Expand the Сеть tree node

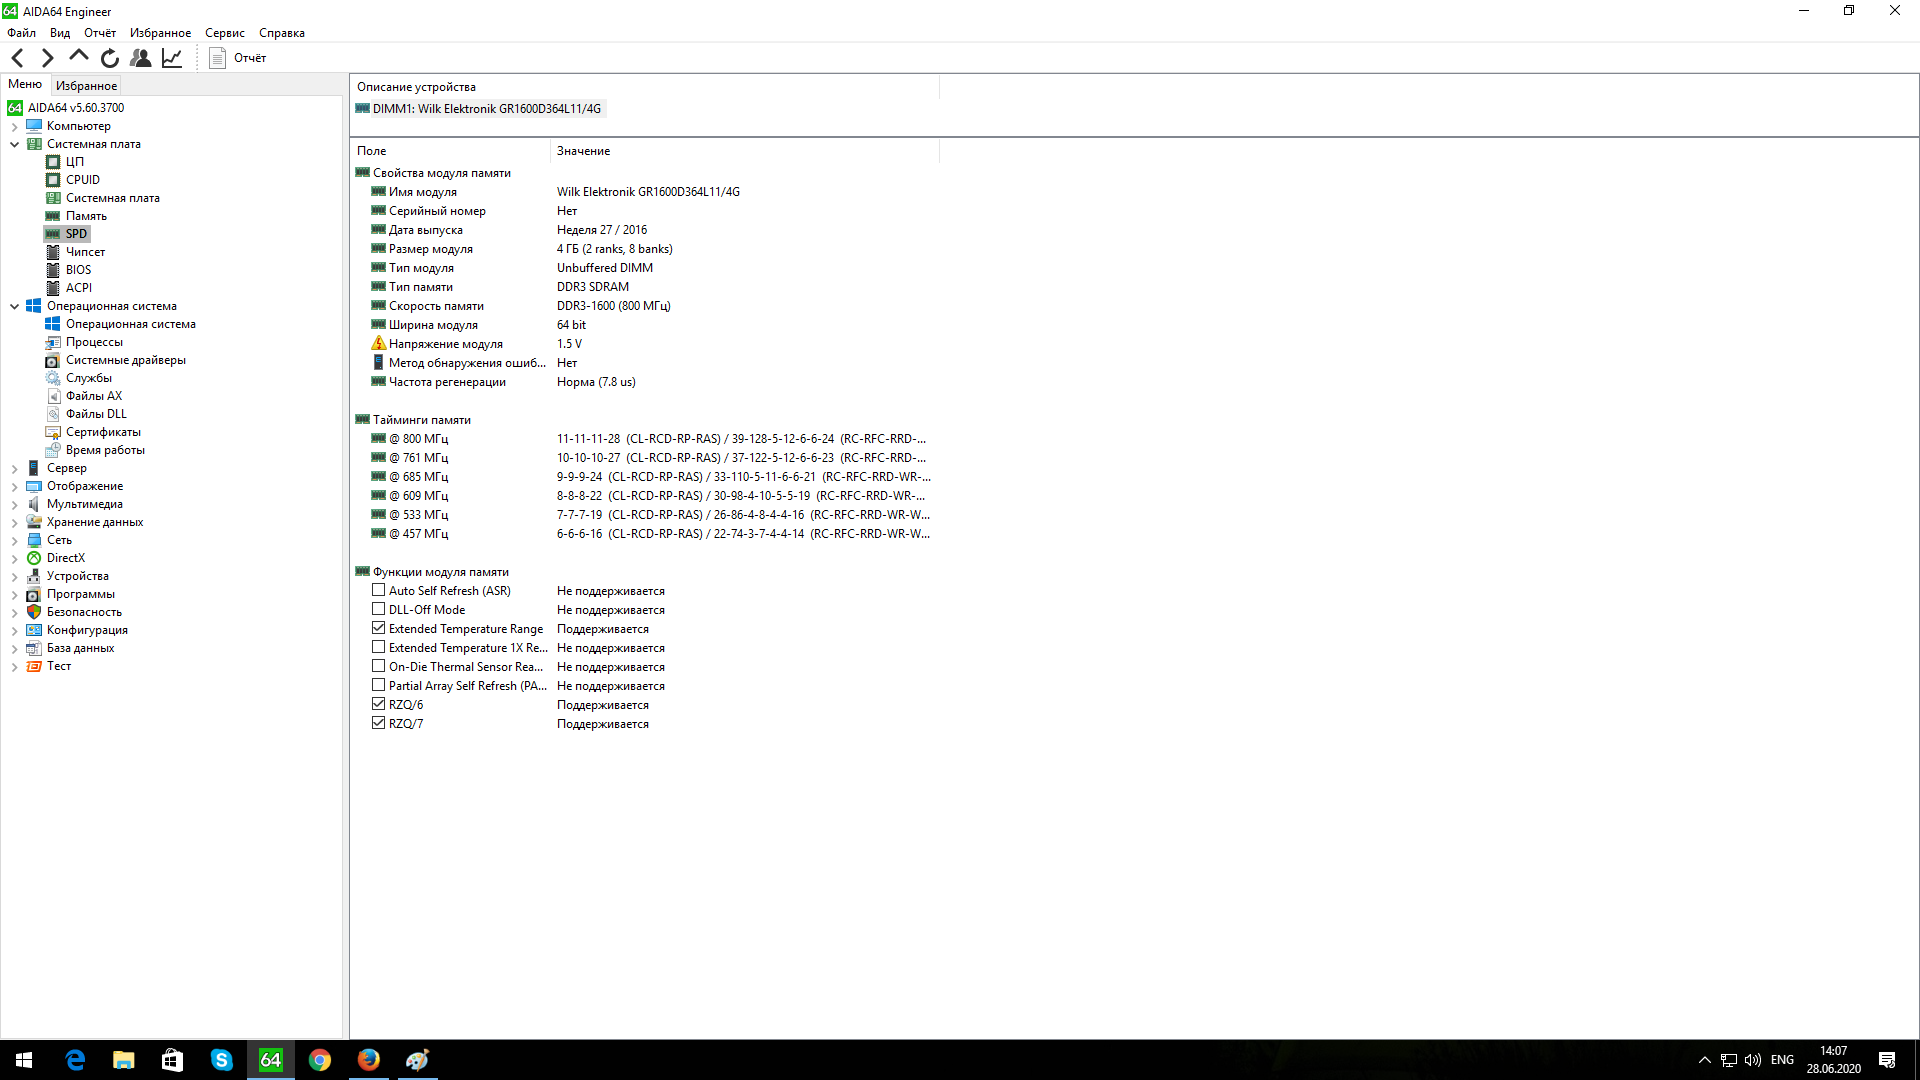(14, 540)
